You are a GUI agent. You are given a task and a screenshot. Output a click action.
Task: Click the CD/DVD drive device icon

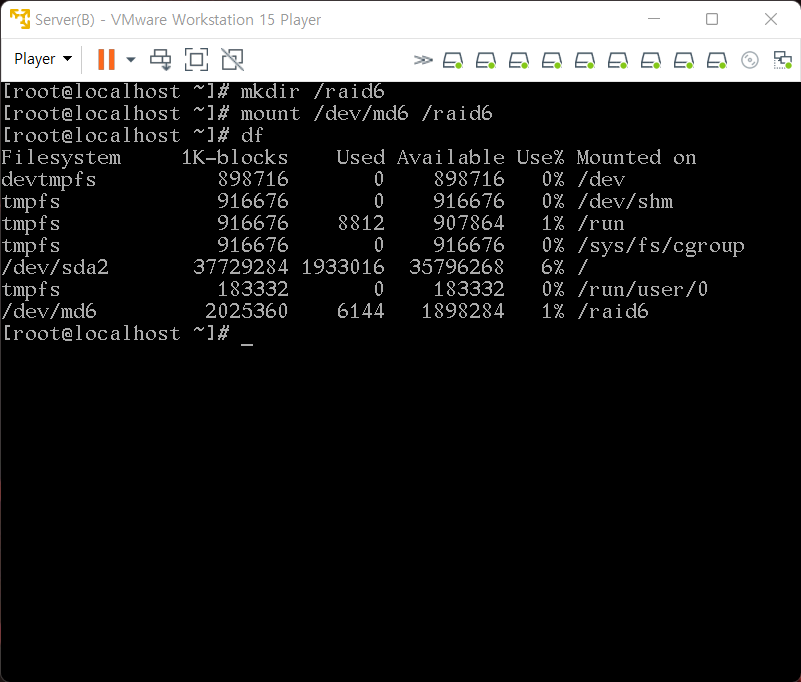(x=749, y=60)
